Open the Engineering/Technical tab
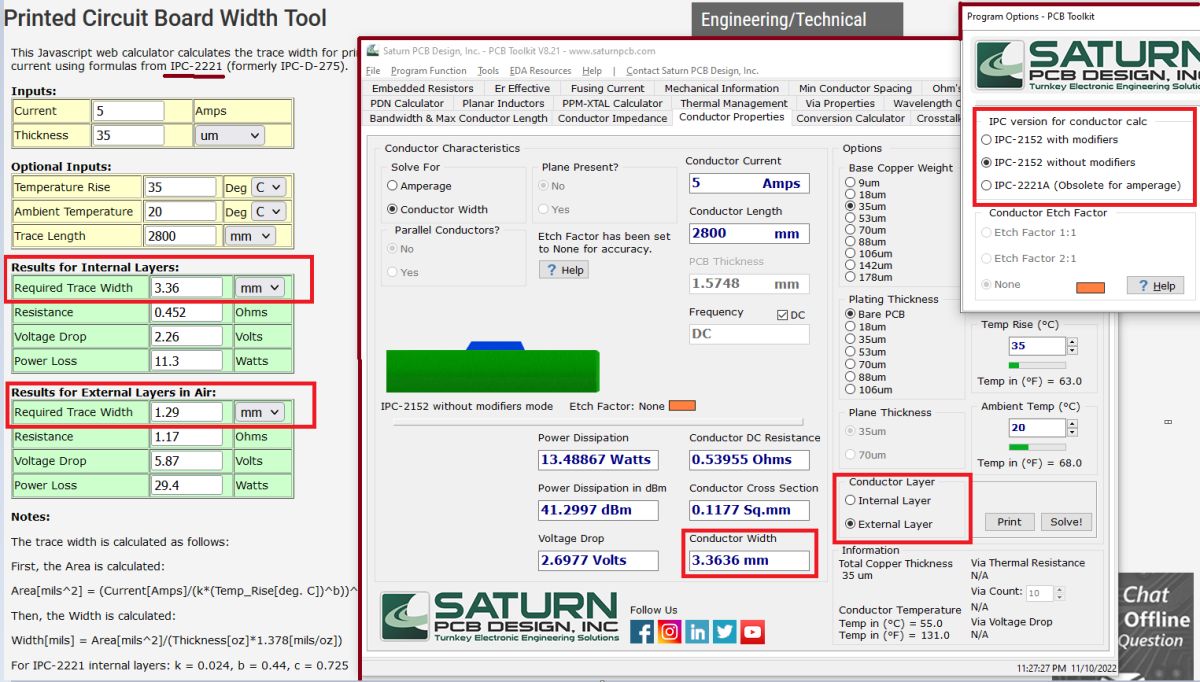1200x682 pixels. tap(797, 19)
